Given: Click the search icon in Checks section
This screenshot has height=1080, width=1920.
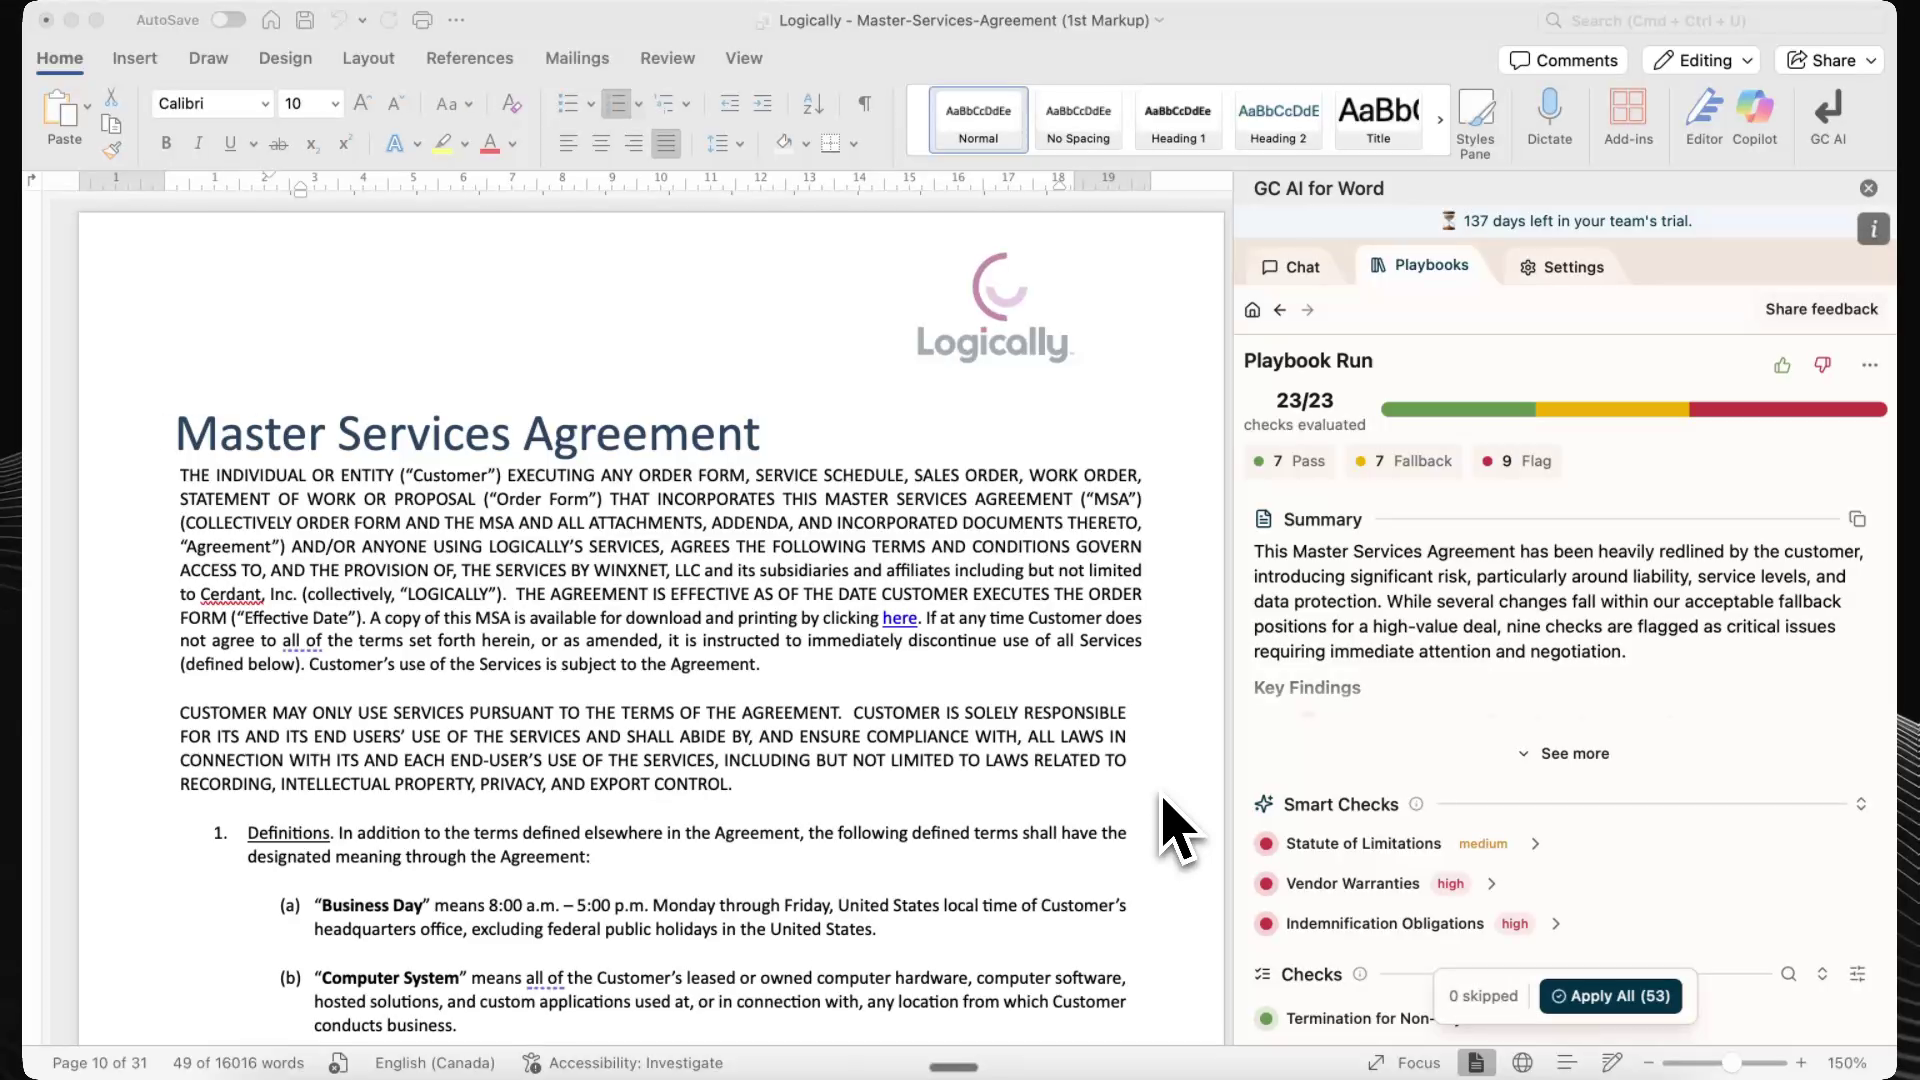Looking at the screenshot, I should tap(1788, 974).
